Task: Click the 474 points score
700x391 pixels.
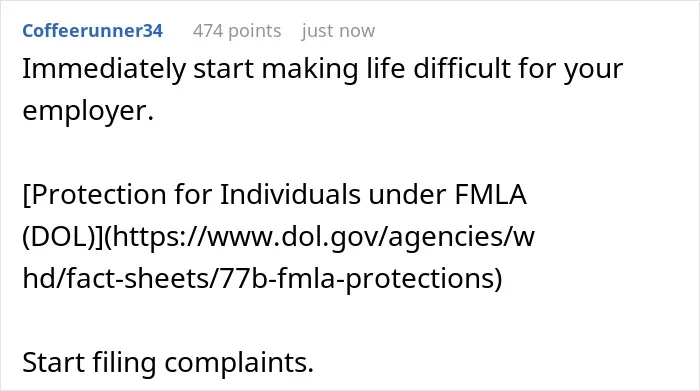Action: [237, 31]
